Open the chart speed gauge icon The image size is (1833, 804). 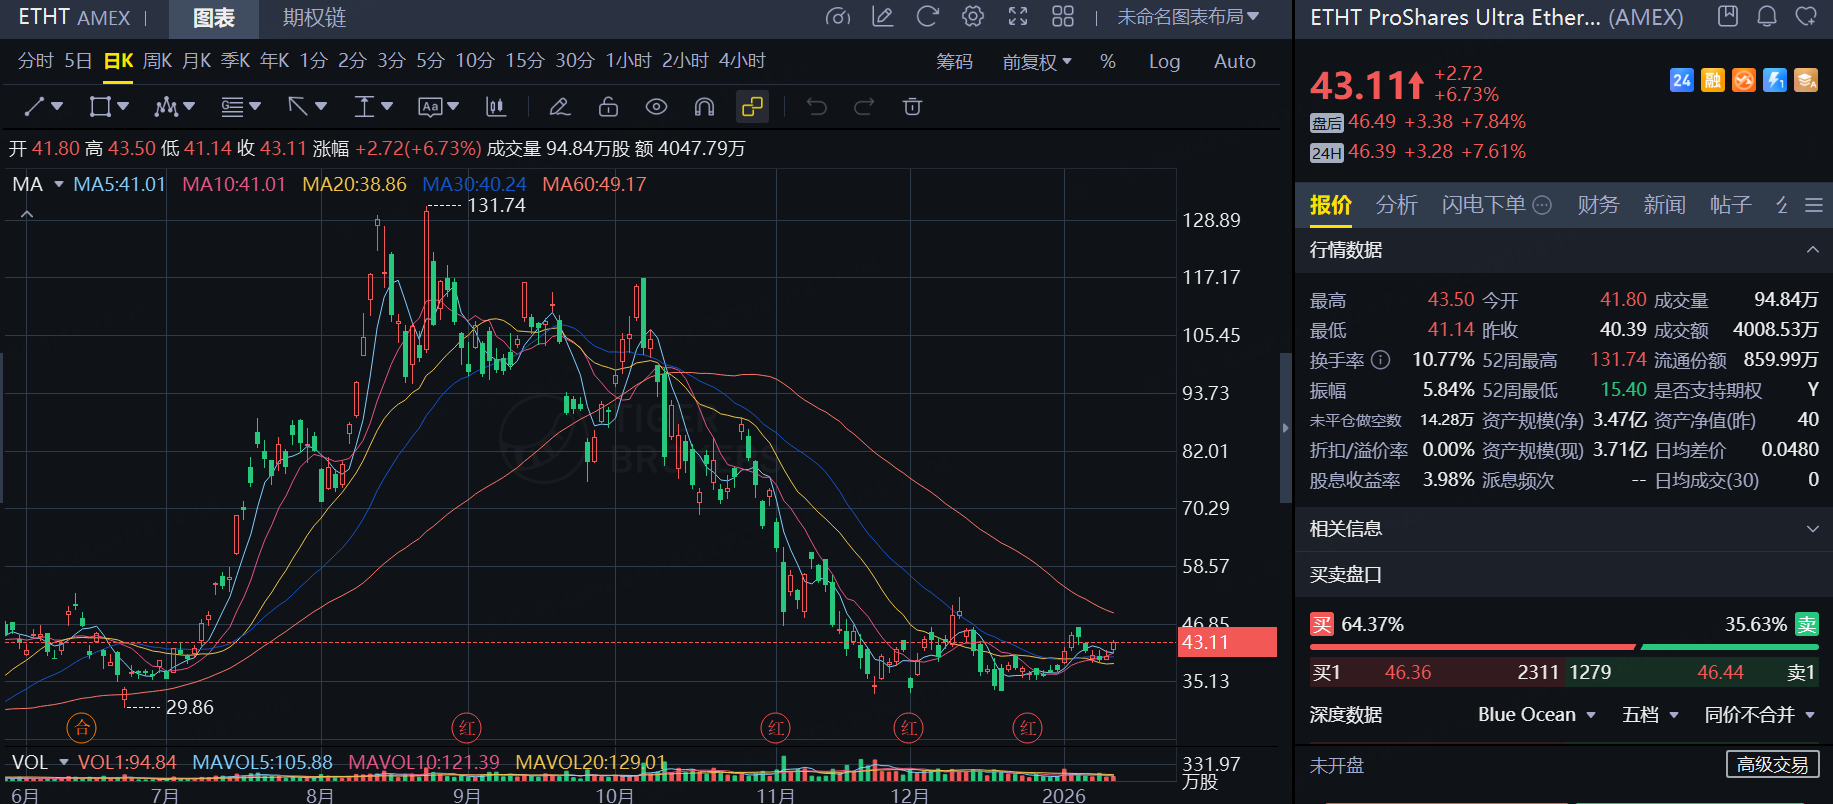click(838, 17)
